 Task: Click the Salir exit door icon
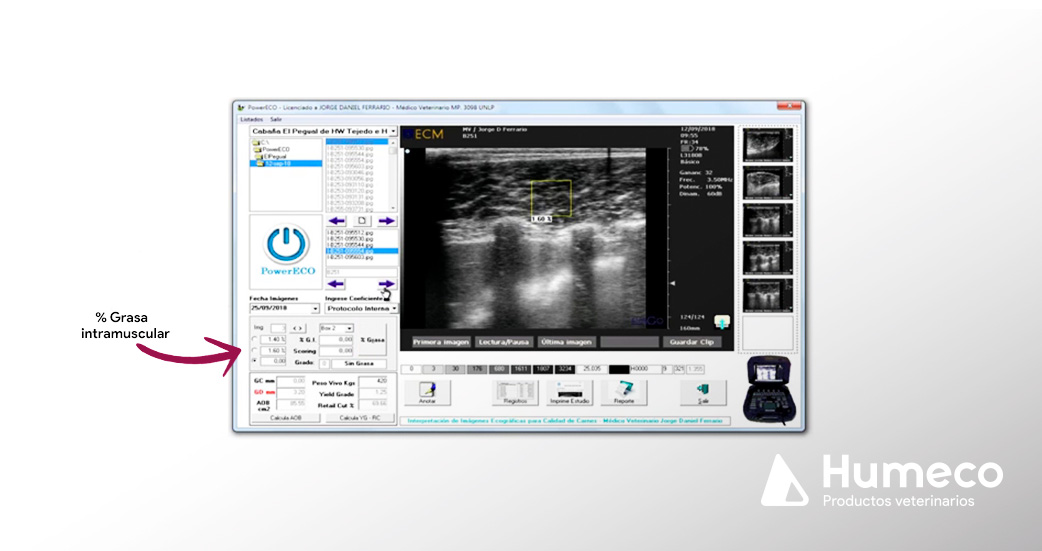(x=703, y=393)
